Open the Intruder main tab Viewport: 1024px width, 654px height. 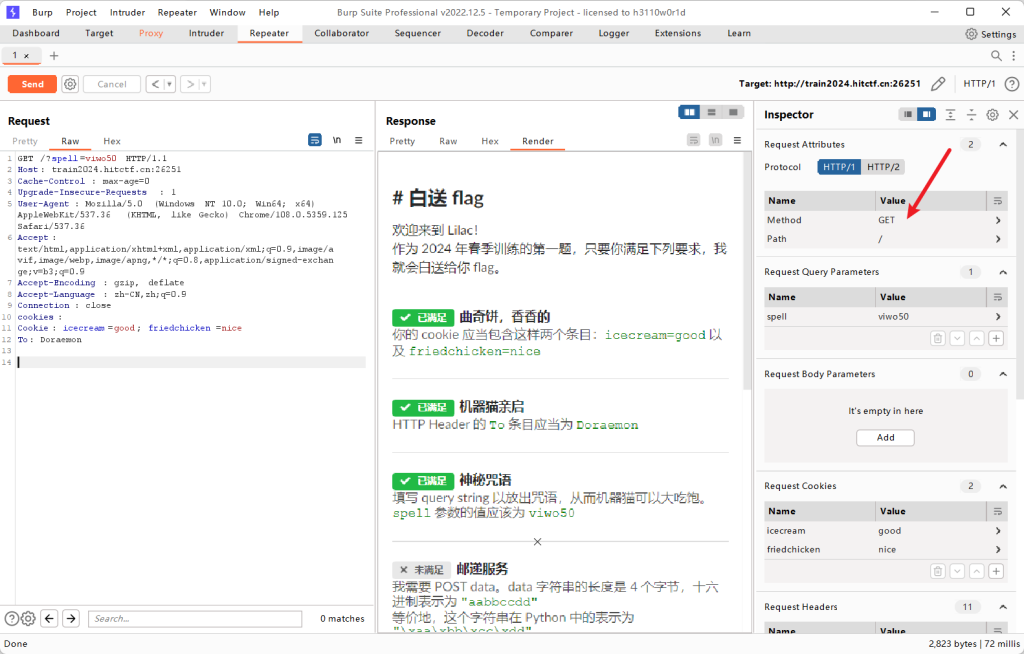coord(206,33)
